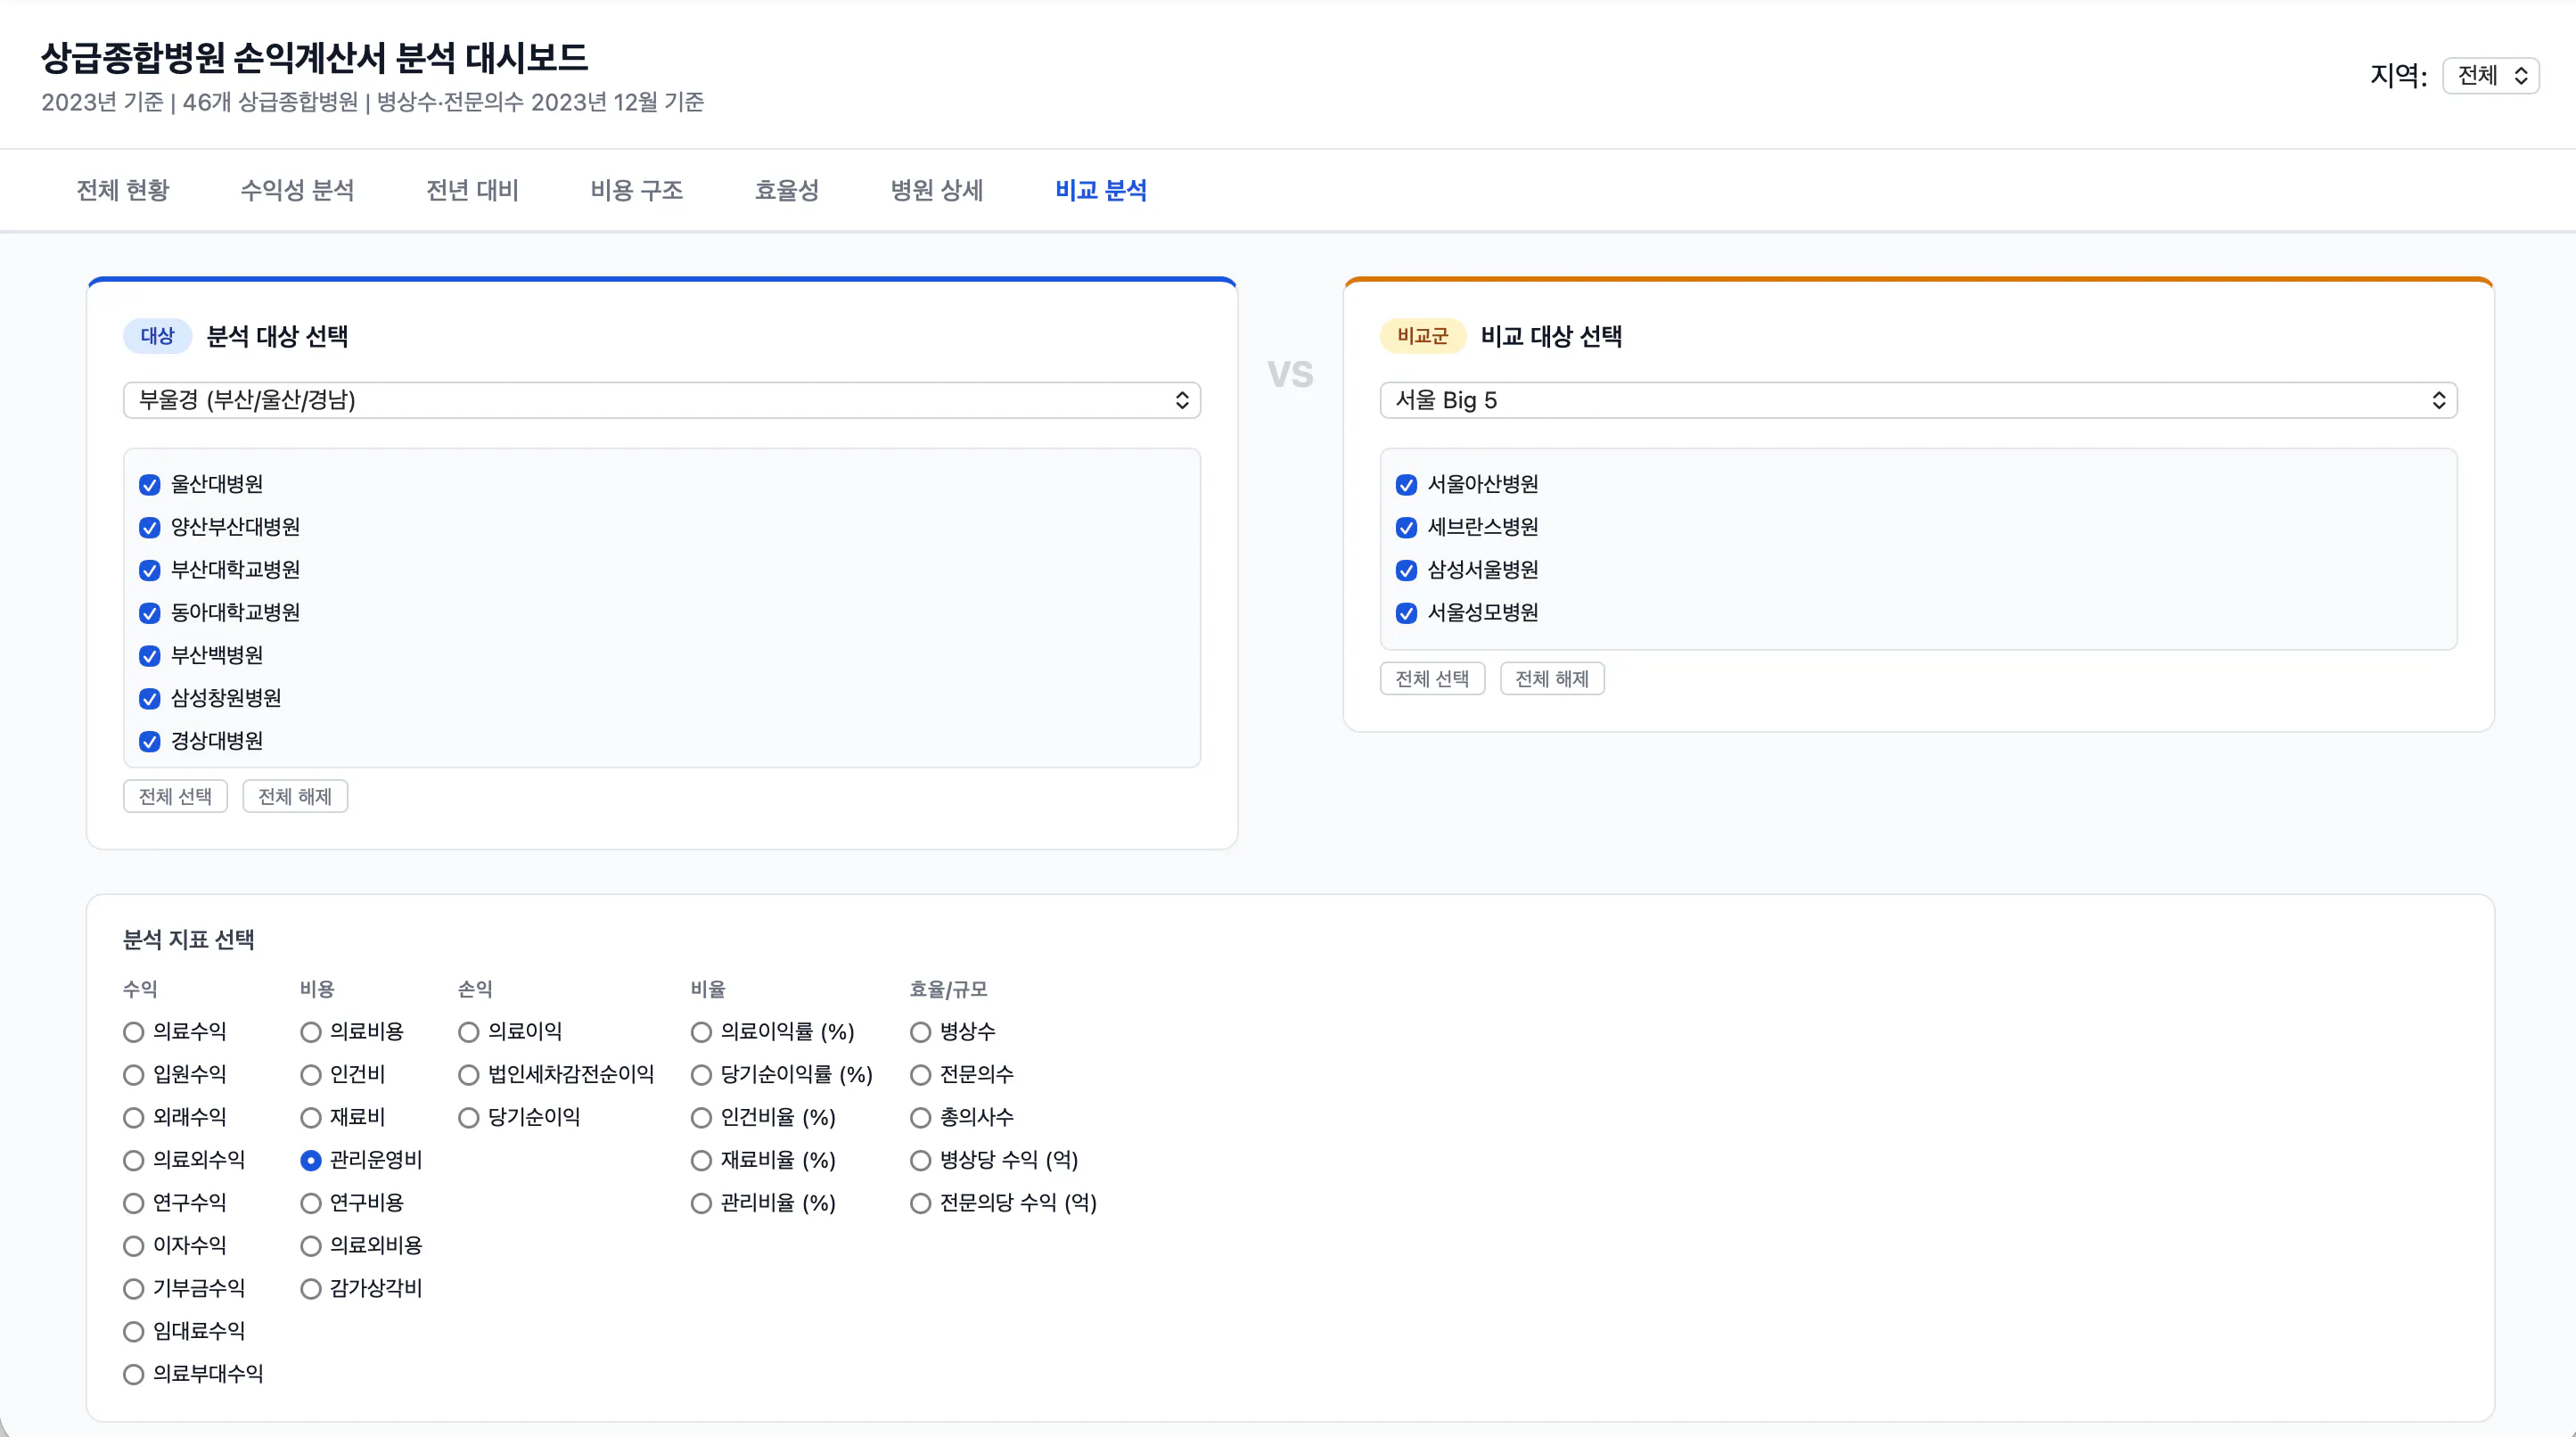The width and height of the screenshot is (2576, 1437).
Task: Select 재료비율 (%) radio button
Action: click(702, 1161)
